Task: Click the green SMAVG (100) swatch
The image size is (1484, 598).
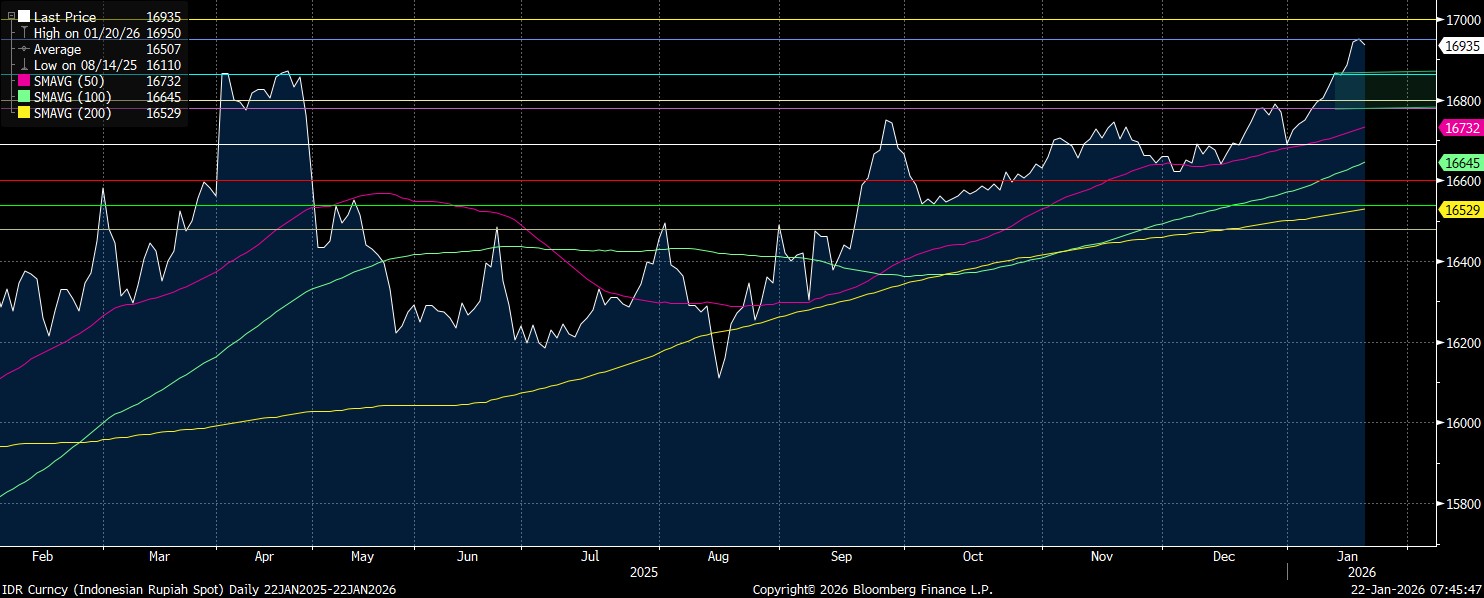Action: click(24, 97)
